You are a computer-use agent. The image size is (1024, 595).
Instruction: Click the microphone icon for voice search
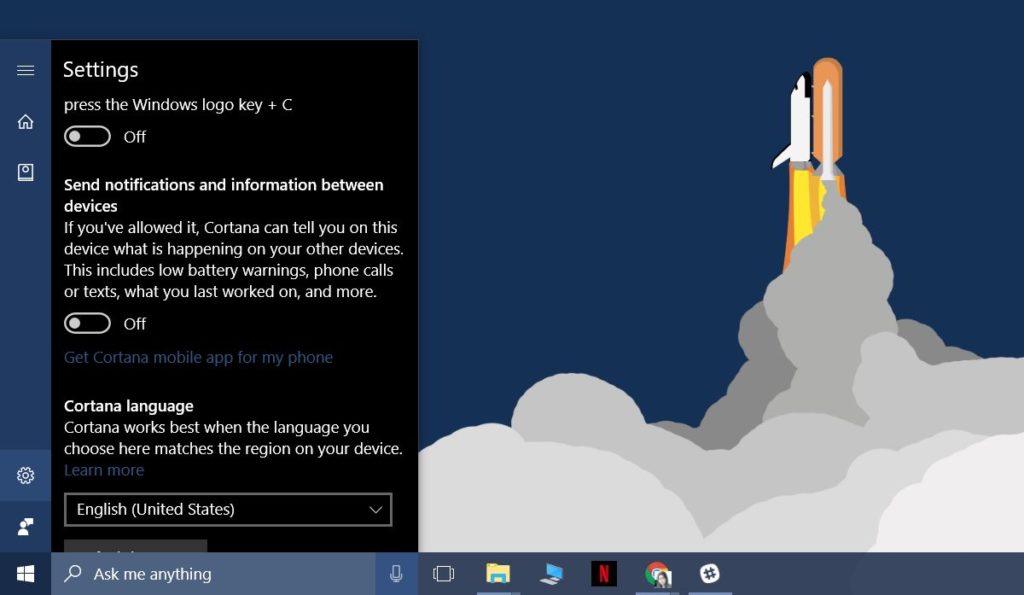(x=397, y=573)
